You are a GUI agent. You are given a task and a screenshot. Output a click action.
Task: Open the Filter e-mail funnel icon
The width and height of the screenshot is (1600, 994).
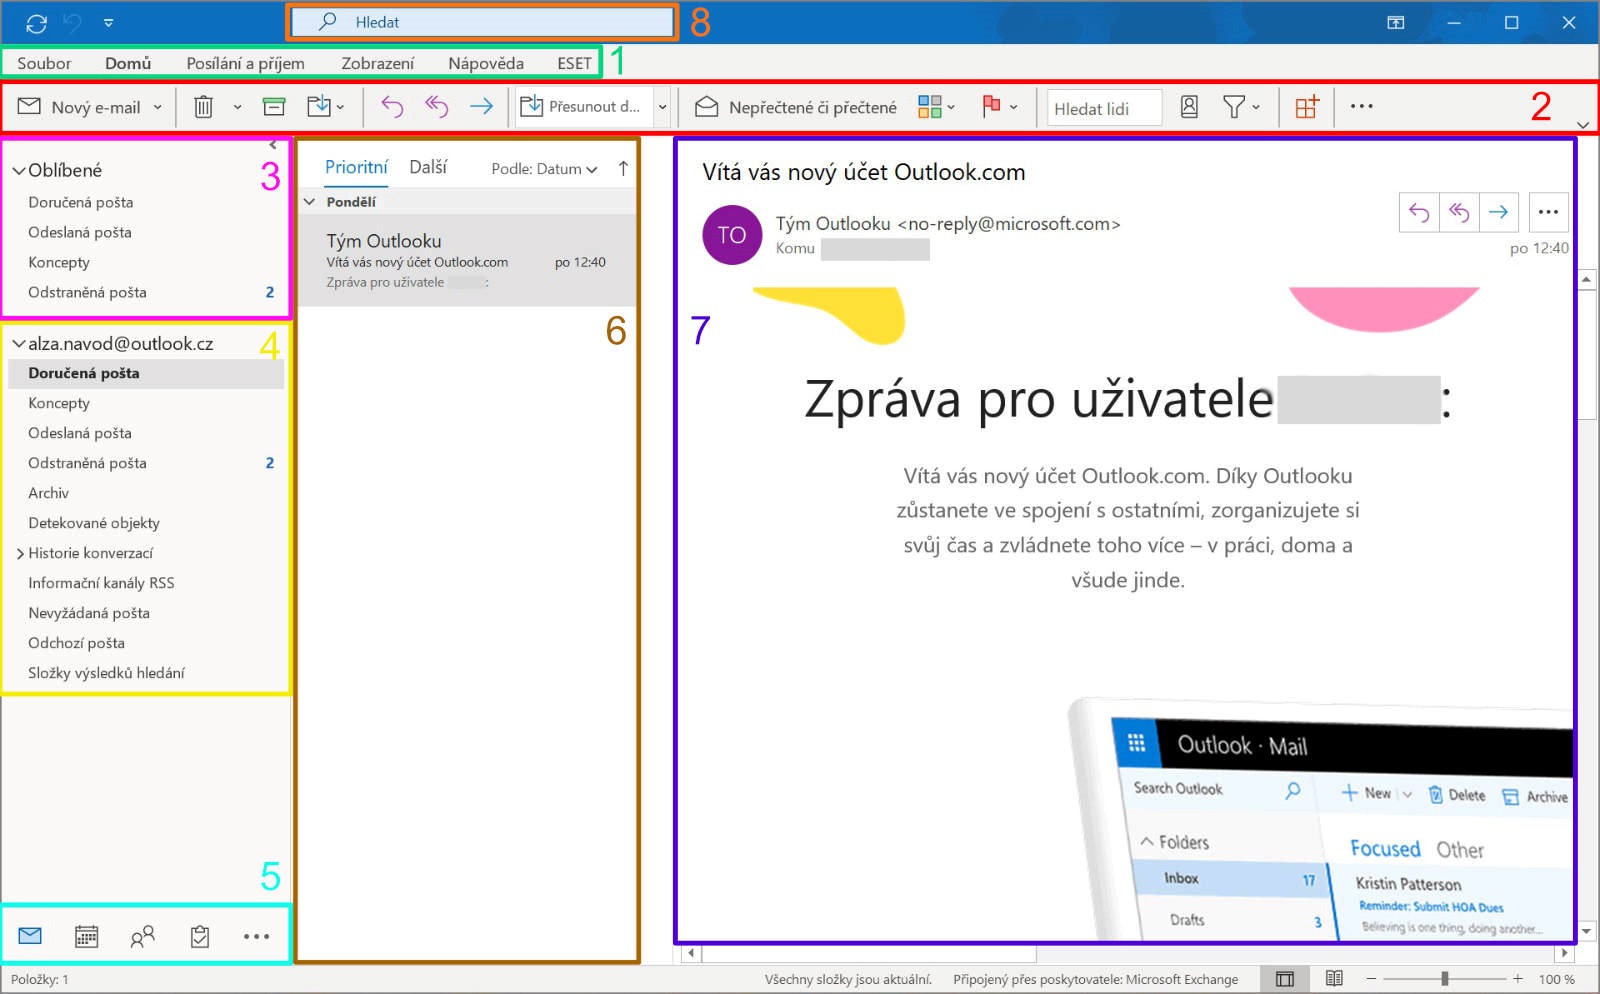coord(1241,106)
